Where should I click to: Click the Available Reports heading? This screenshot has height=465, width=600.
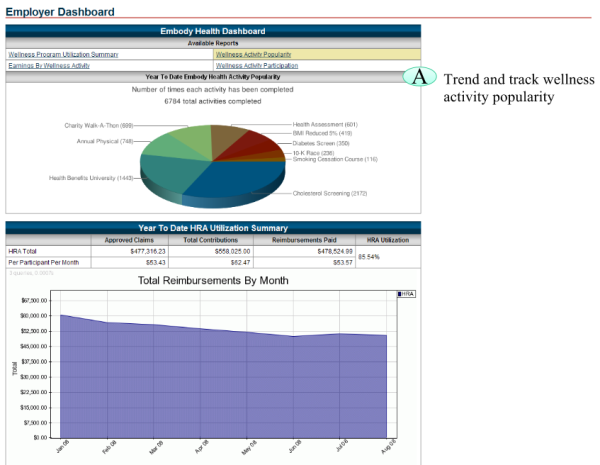[213, 43]
